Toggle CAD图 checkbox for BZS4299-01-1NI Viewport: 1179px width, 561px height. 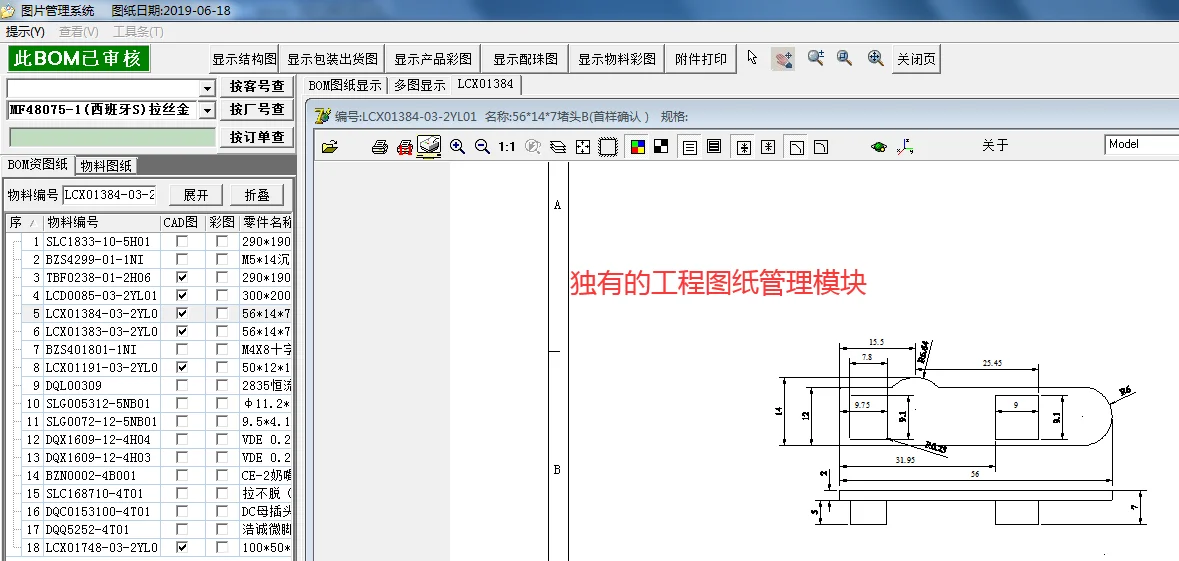[182, 259]
